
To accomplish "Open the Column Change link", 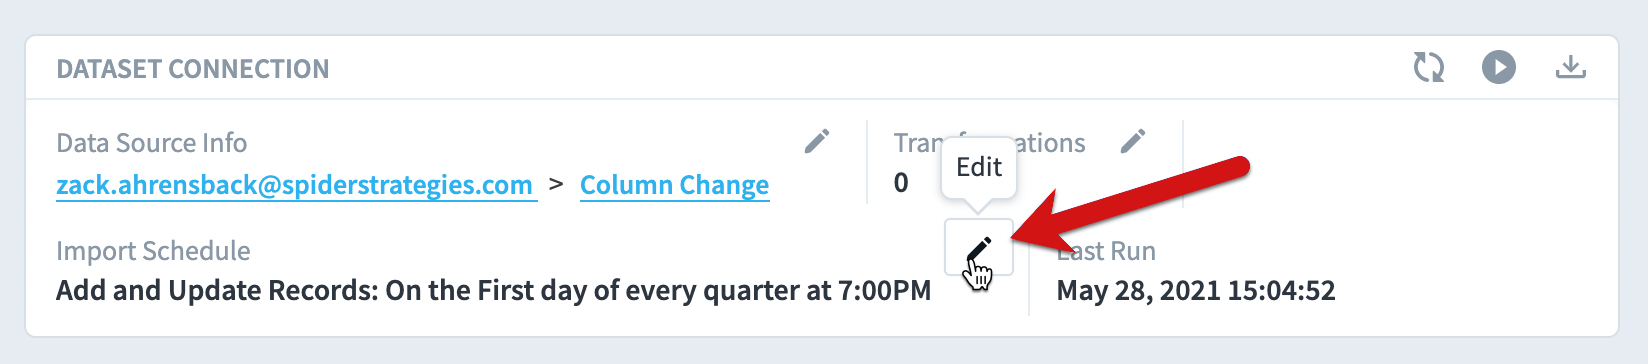I will (674, 185).
